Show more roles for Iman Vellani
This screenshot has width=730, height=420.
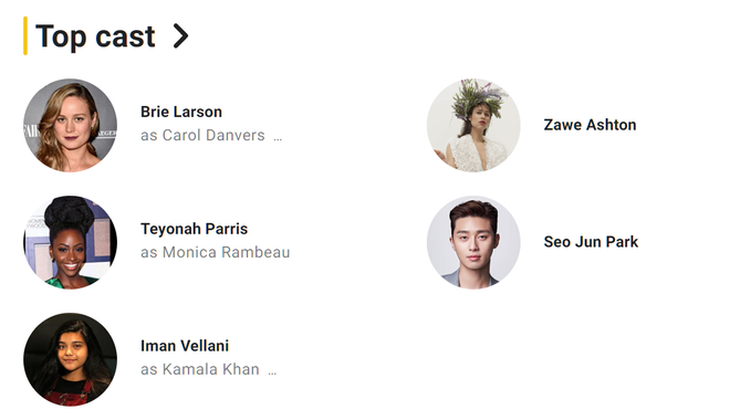point(272,371)
